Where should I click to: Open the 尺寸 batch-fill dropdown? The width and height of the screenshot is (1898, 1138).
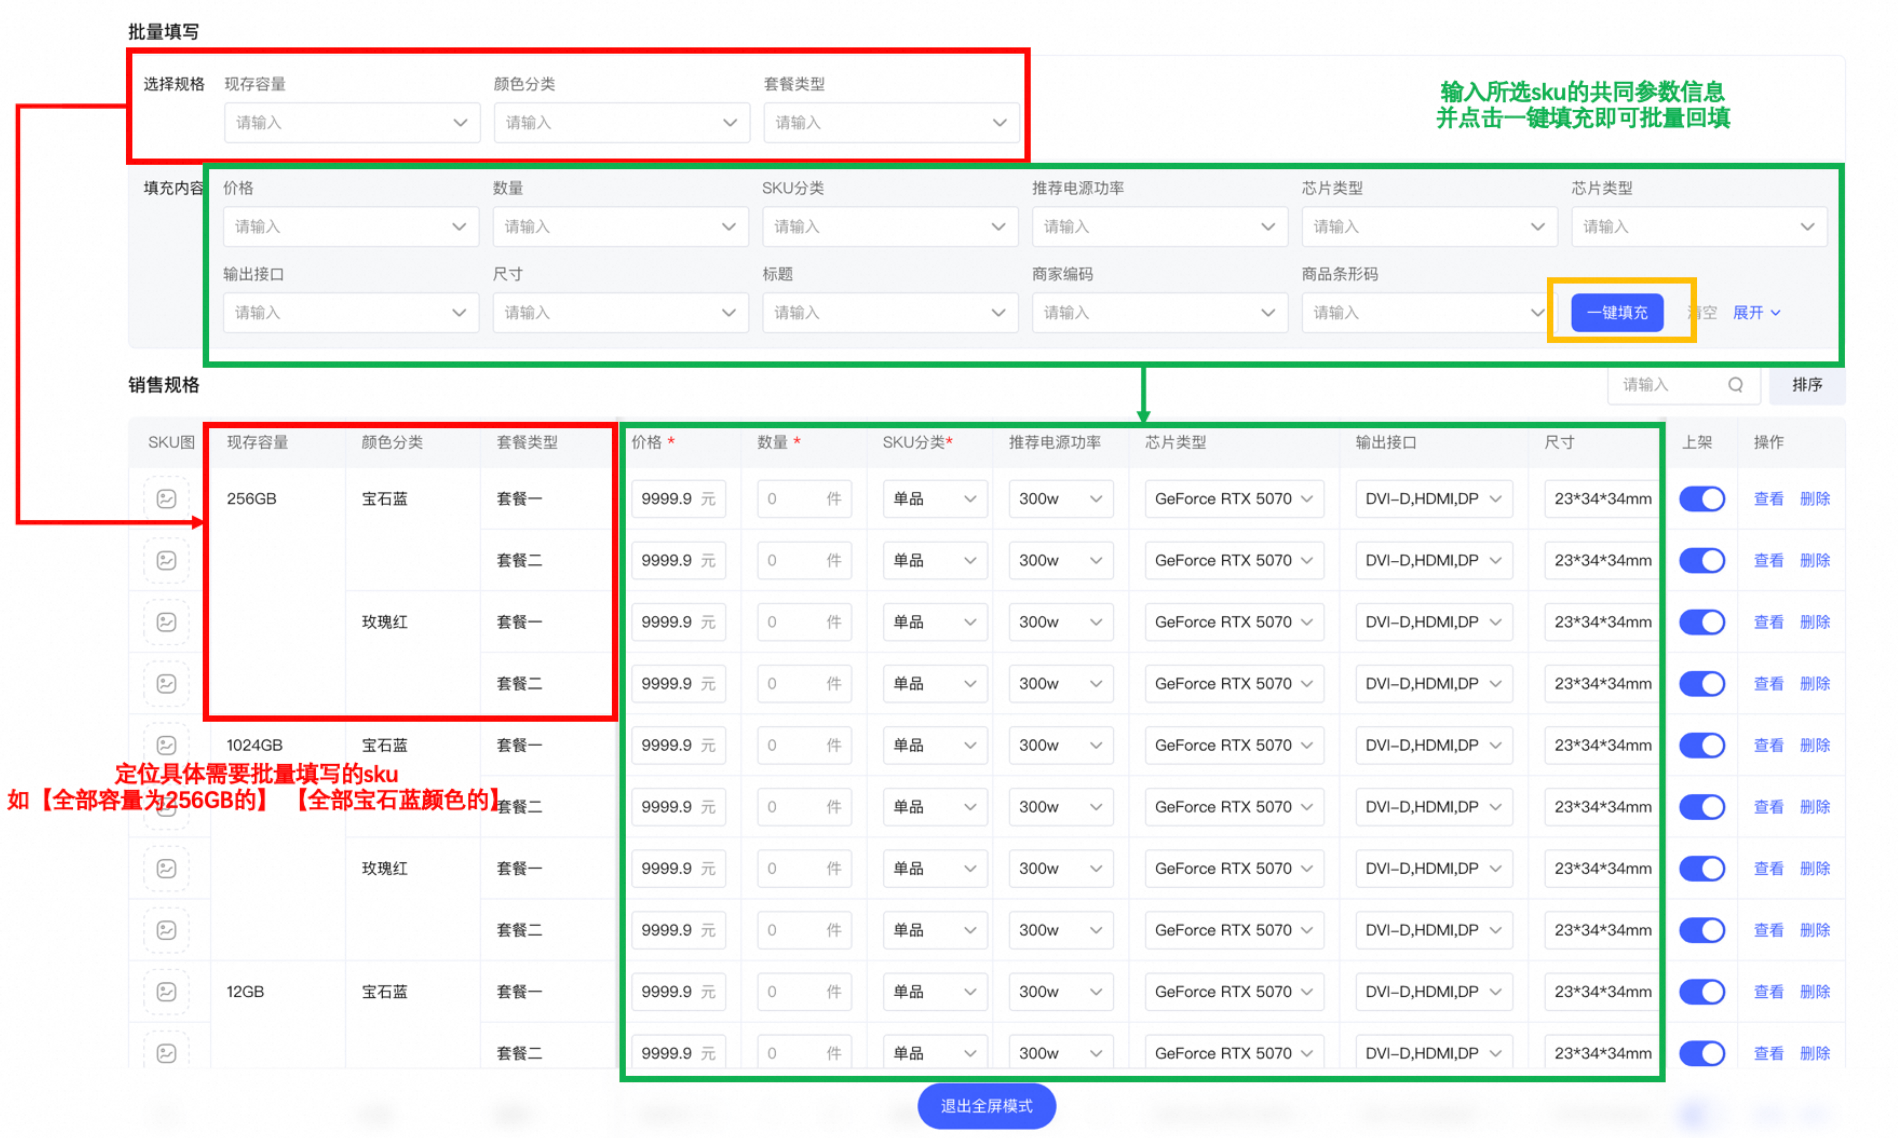620,313
